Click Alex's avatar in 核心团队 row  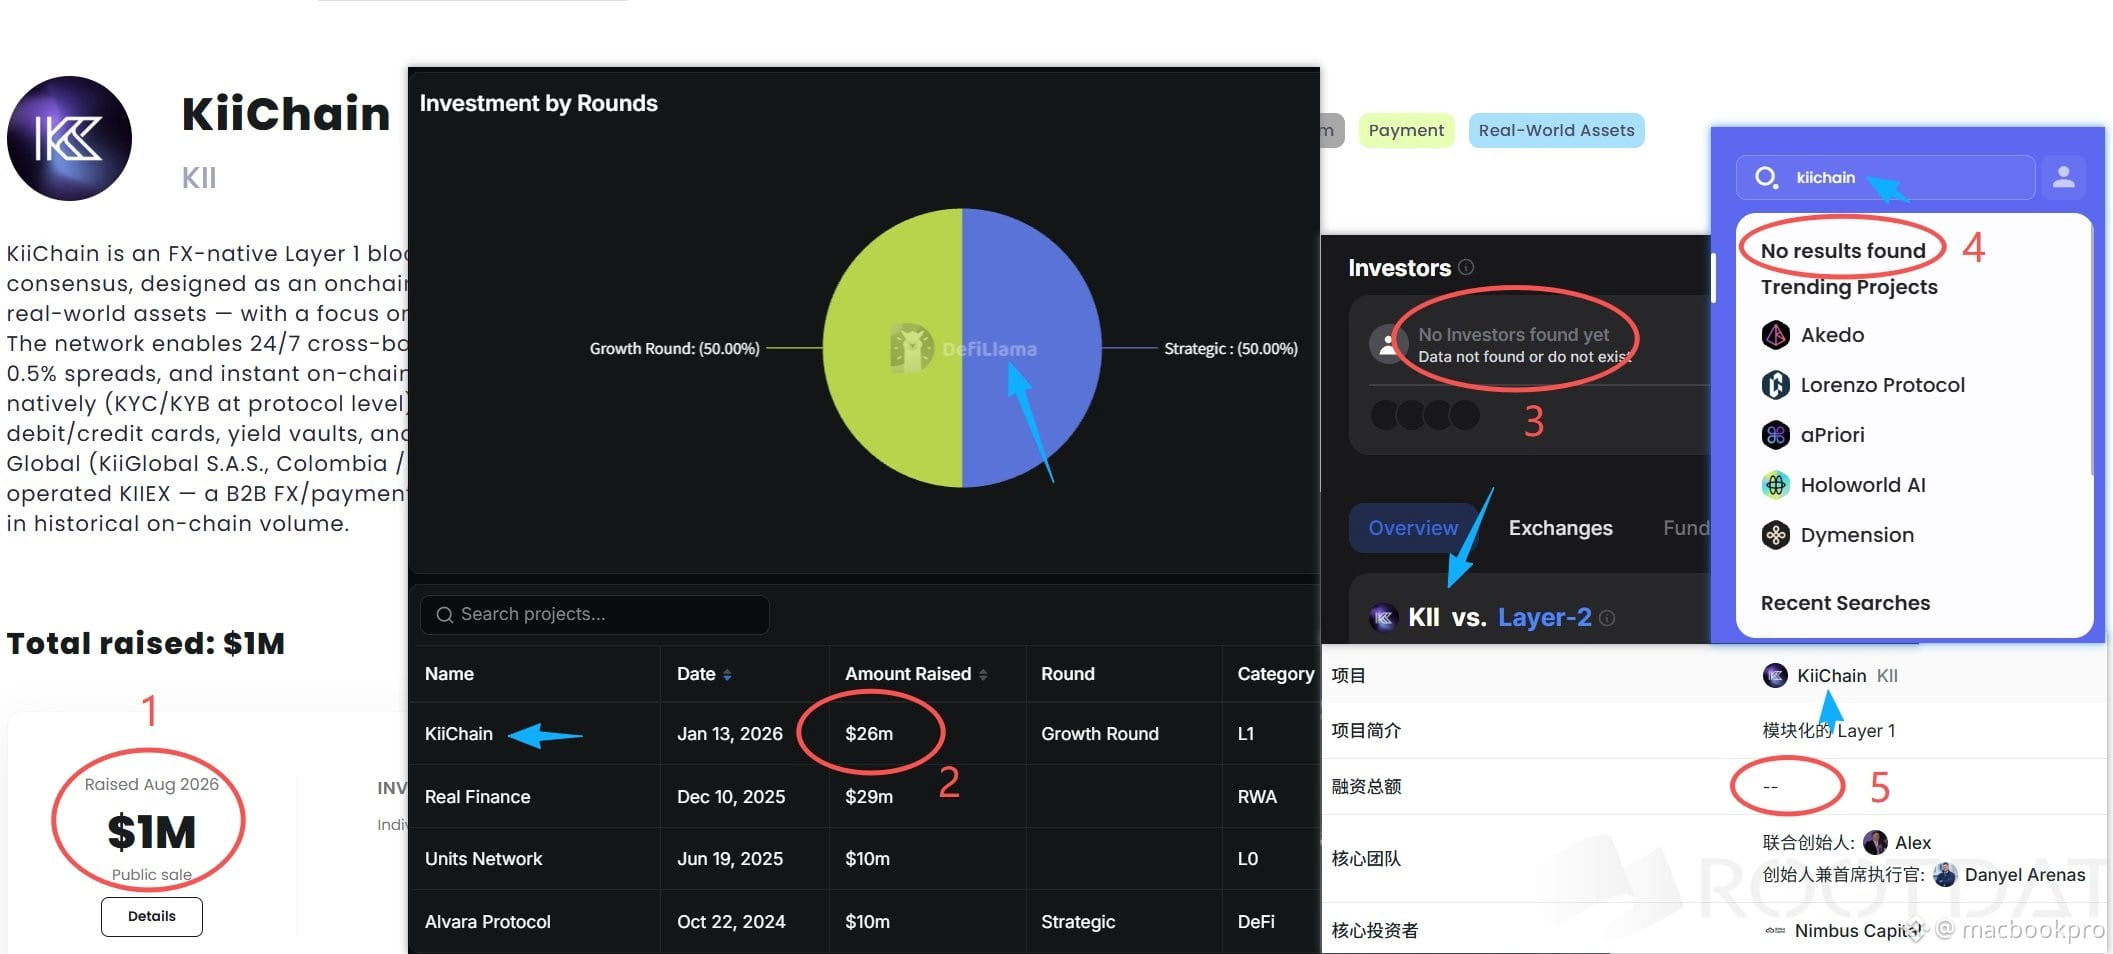(1876, 843)
